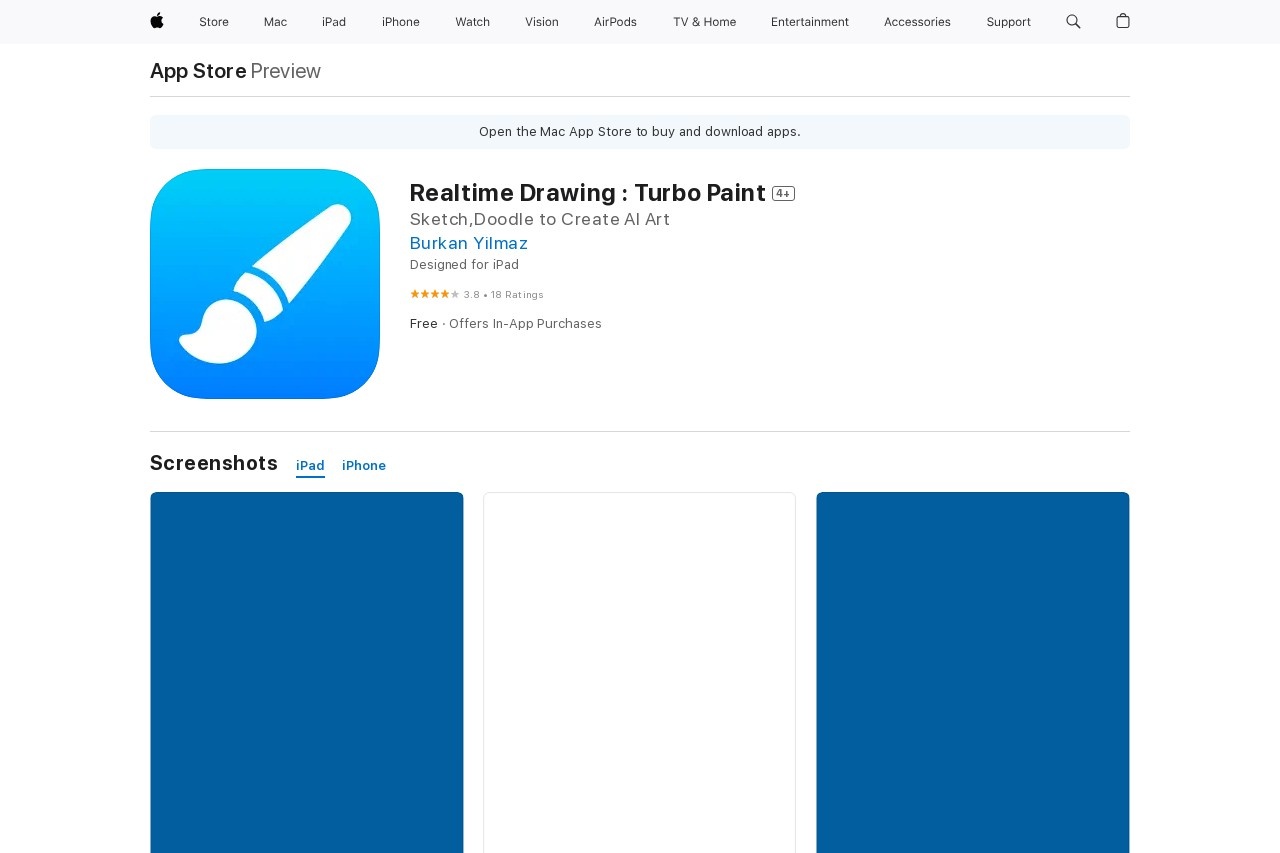This screenshot has height=853, width=1280.
Task: Click the 'Screenshots' heading
Action: pyautogui.click(x=214, y=463)
